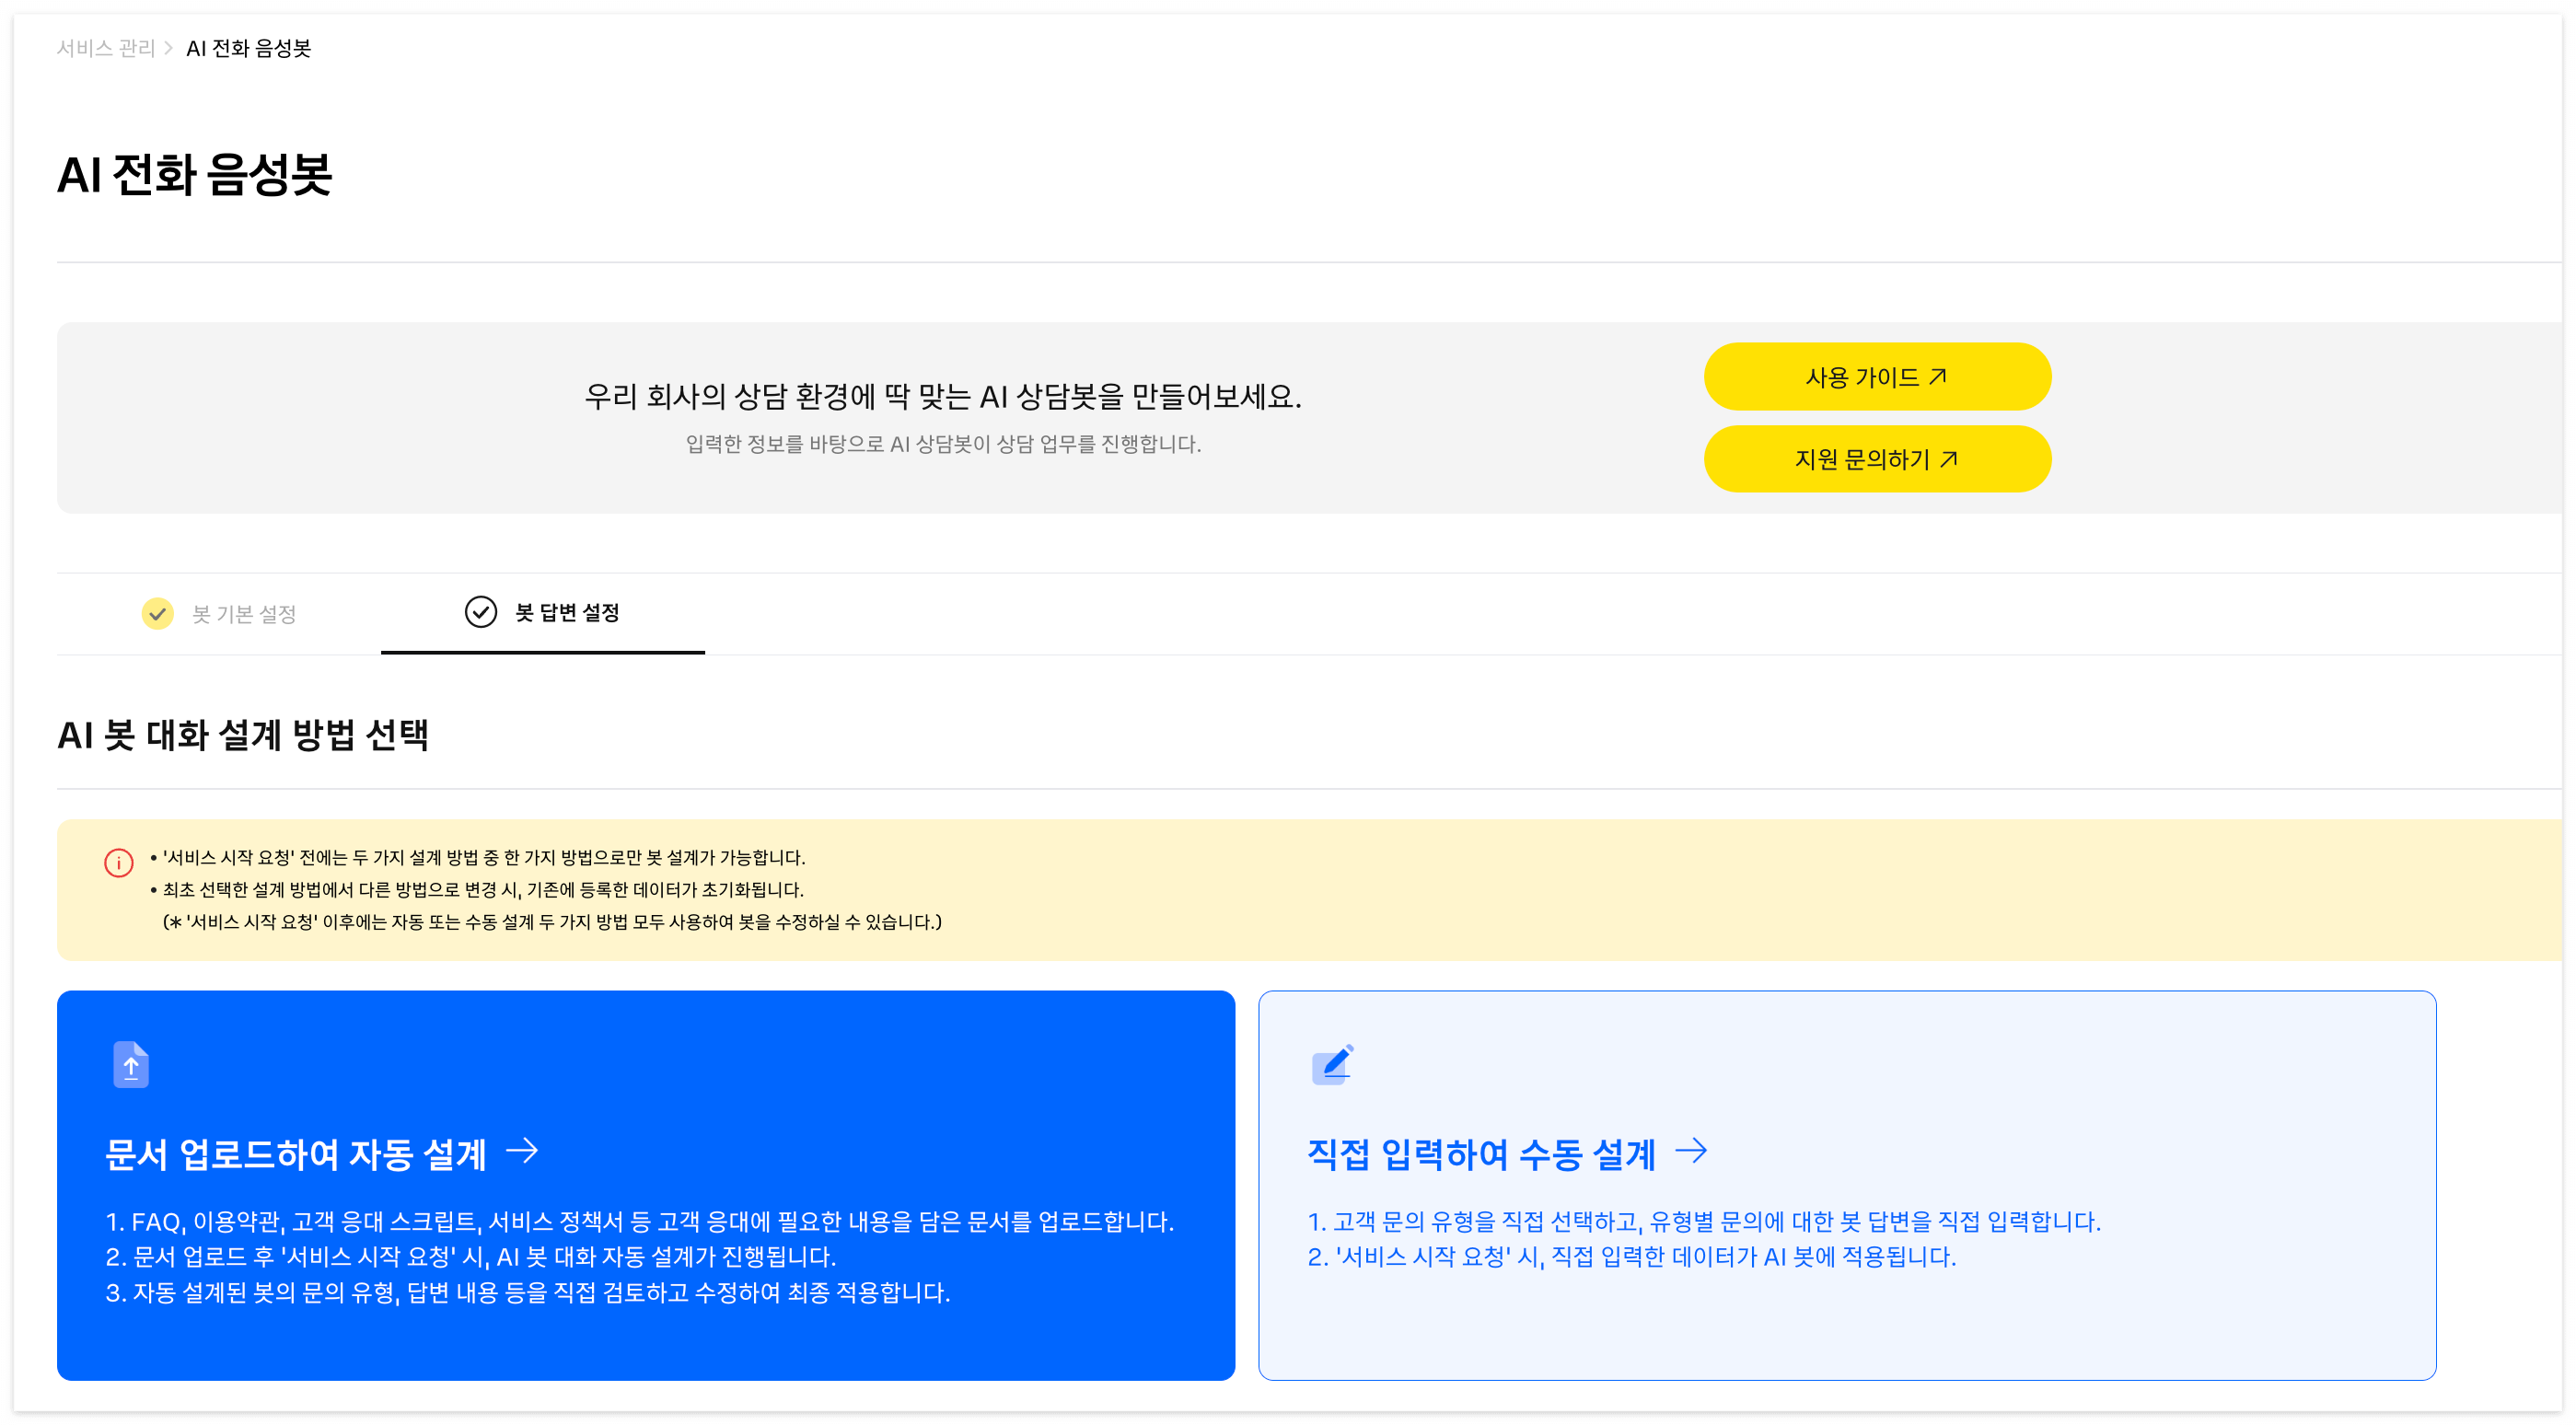
Task: Click the document upload icon
Action: pos(131,1064)
